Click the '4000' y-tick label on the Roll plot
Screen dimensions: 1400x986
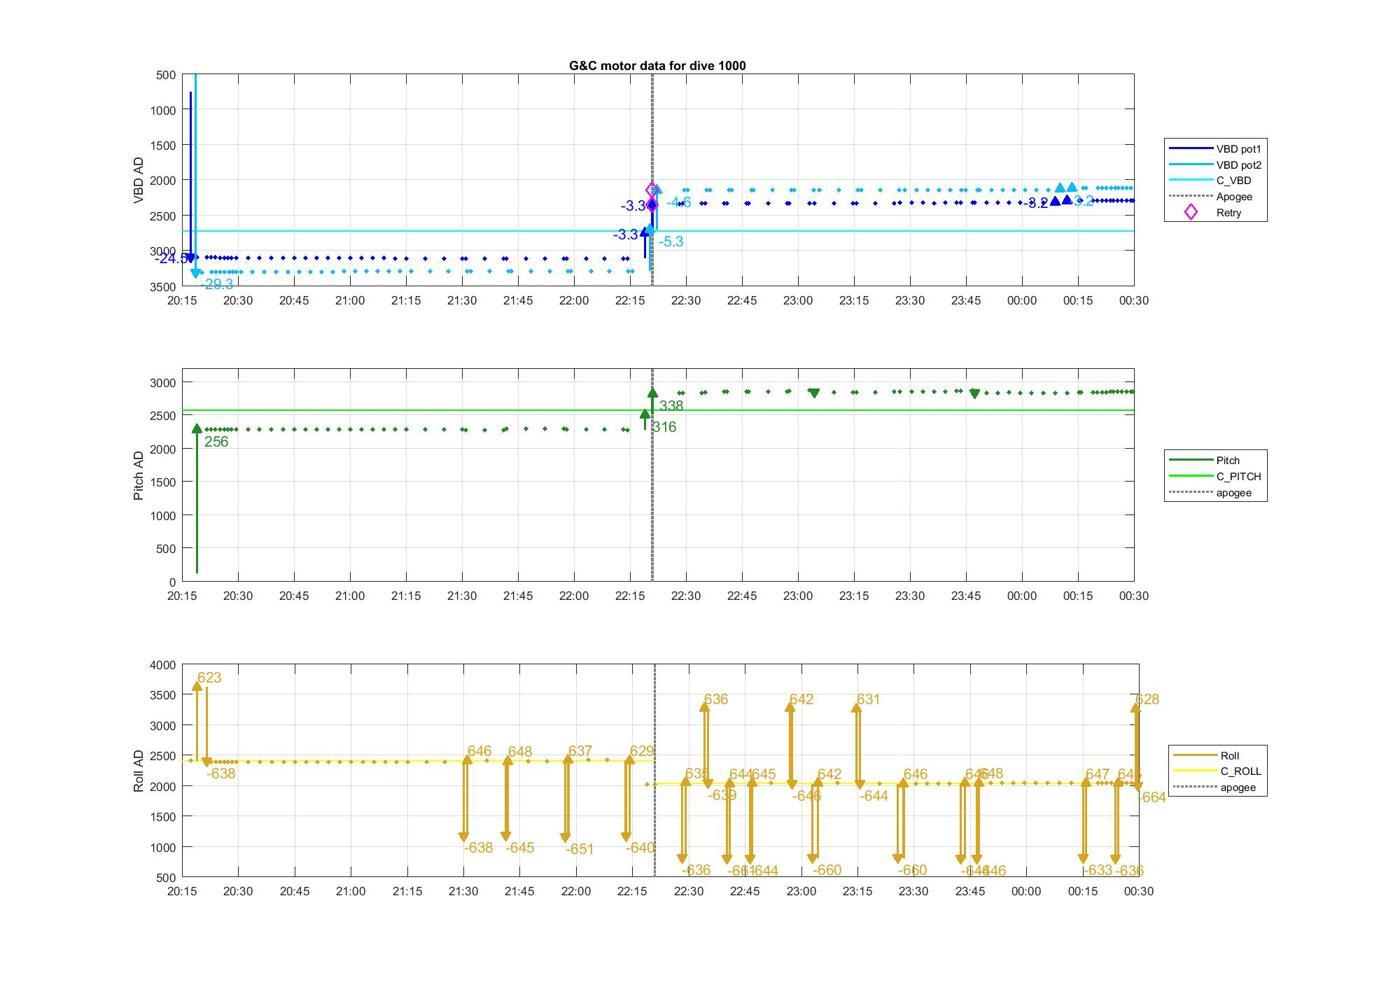(162, 666)
